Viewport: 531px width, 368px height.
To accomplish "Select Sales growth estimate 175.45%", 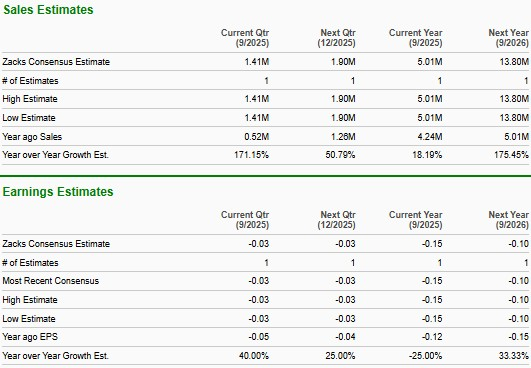I will [511, 155].
